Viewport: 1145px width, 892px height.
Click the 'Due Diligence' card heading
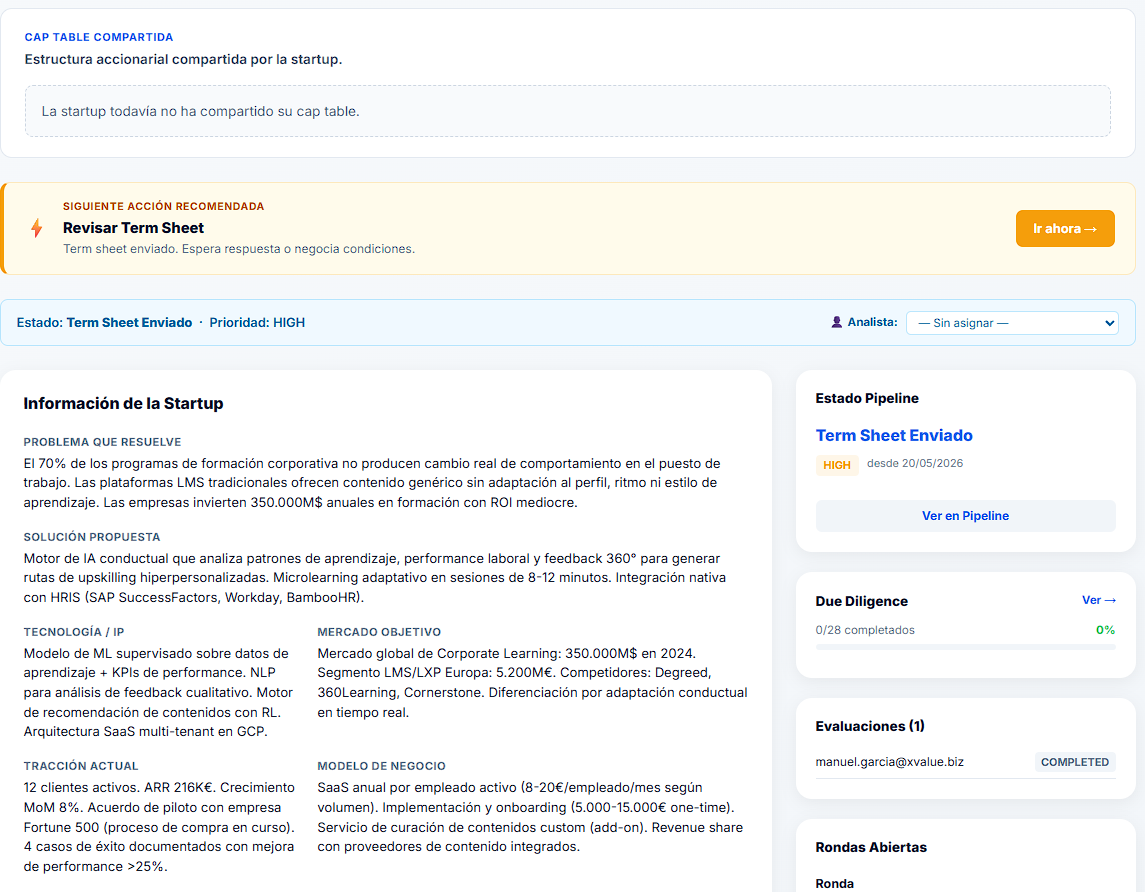tap(862, 601)
